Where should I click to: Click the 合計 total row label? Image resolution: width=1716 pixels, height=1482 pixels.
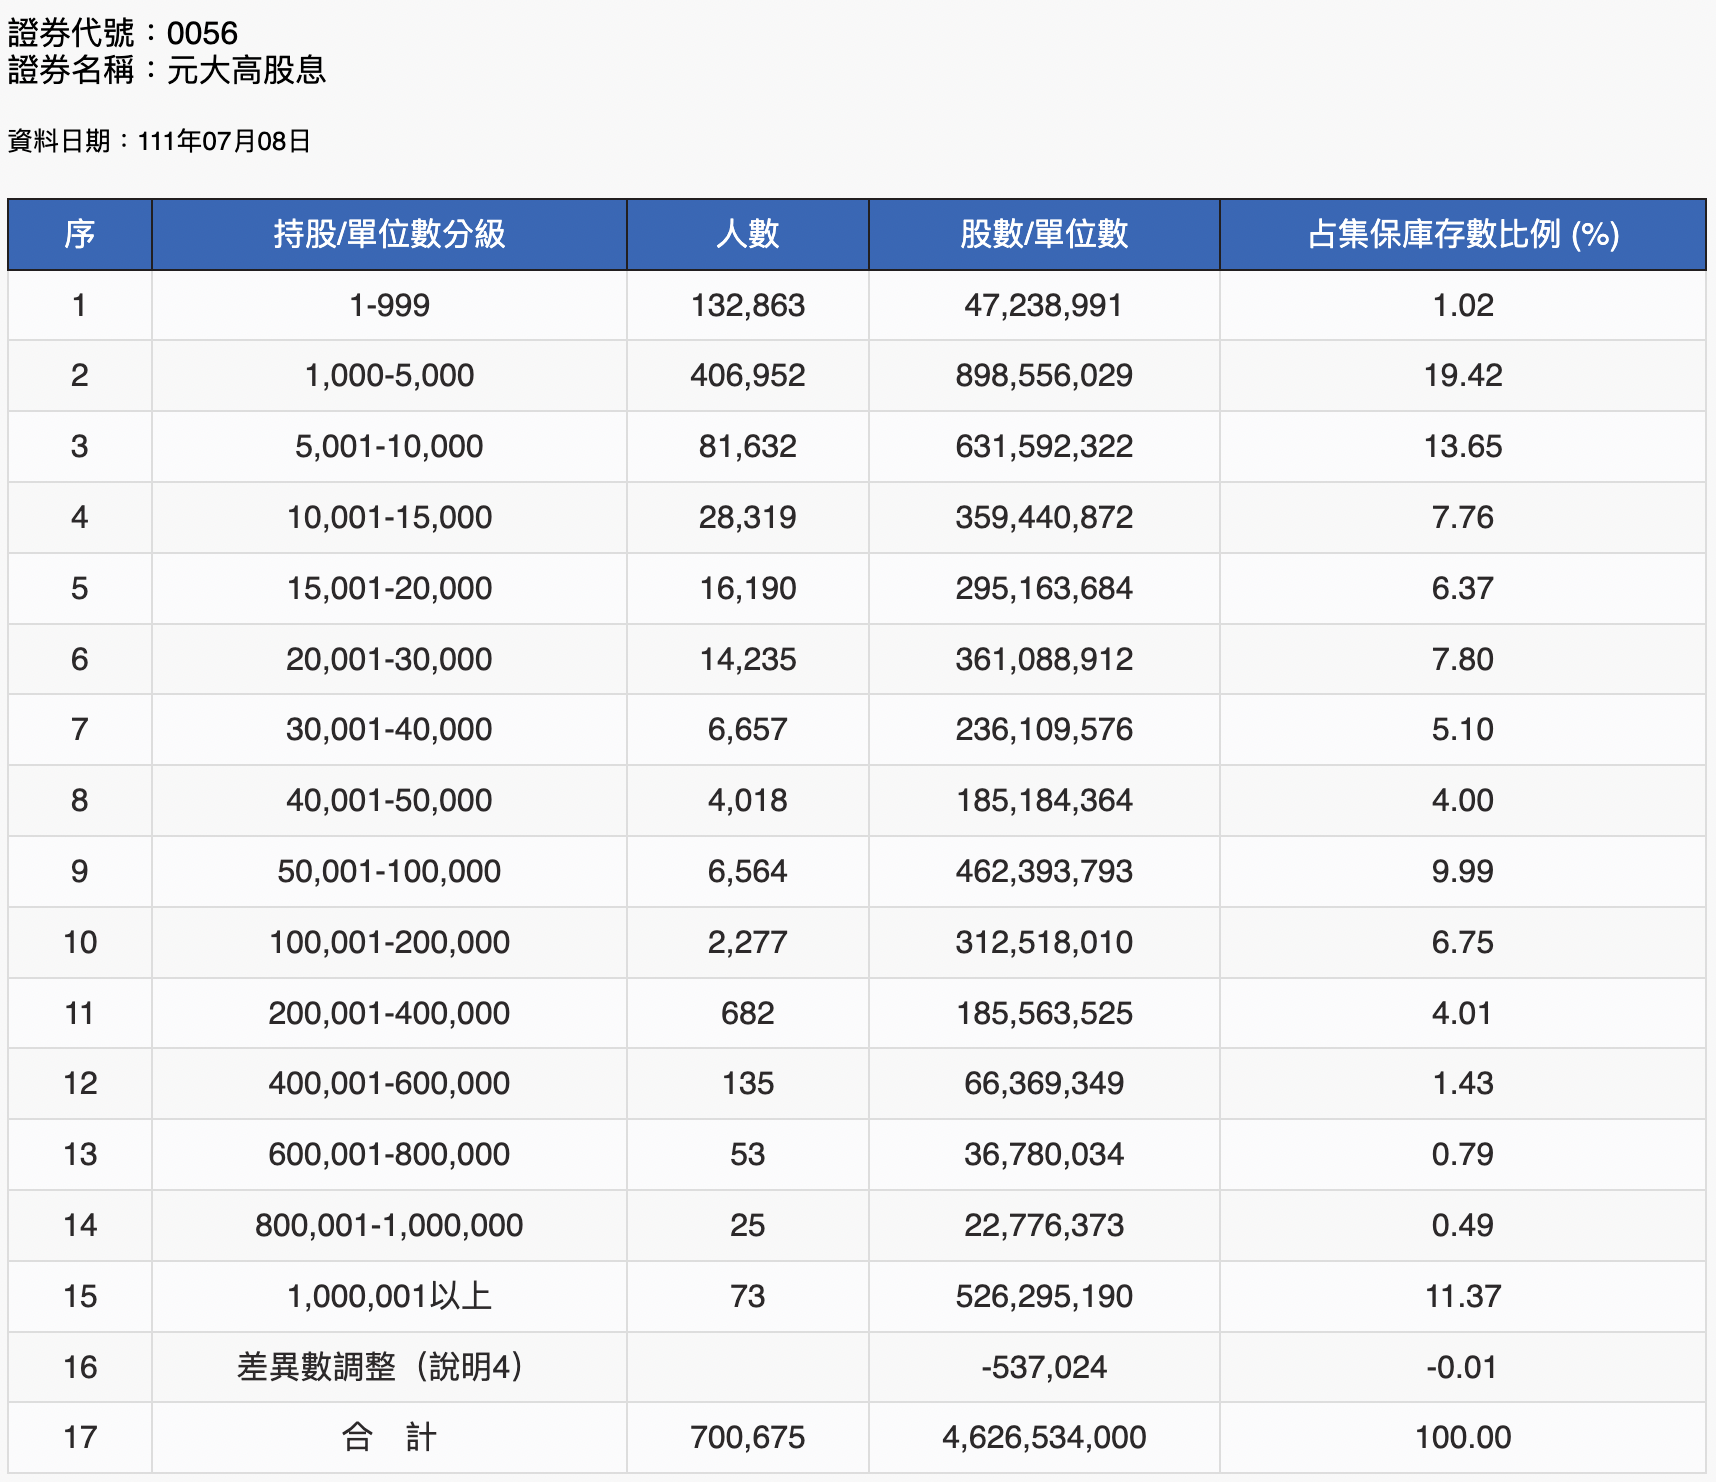[389, 1438]
